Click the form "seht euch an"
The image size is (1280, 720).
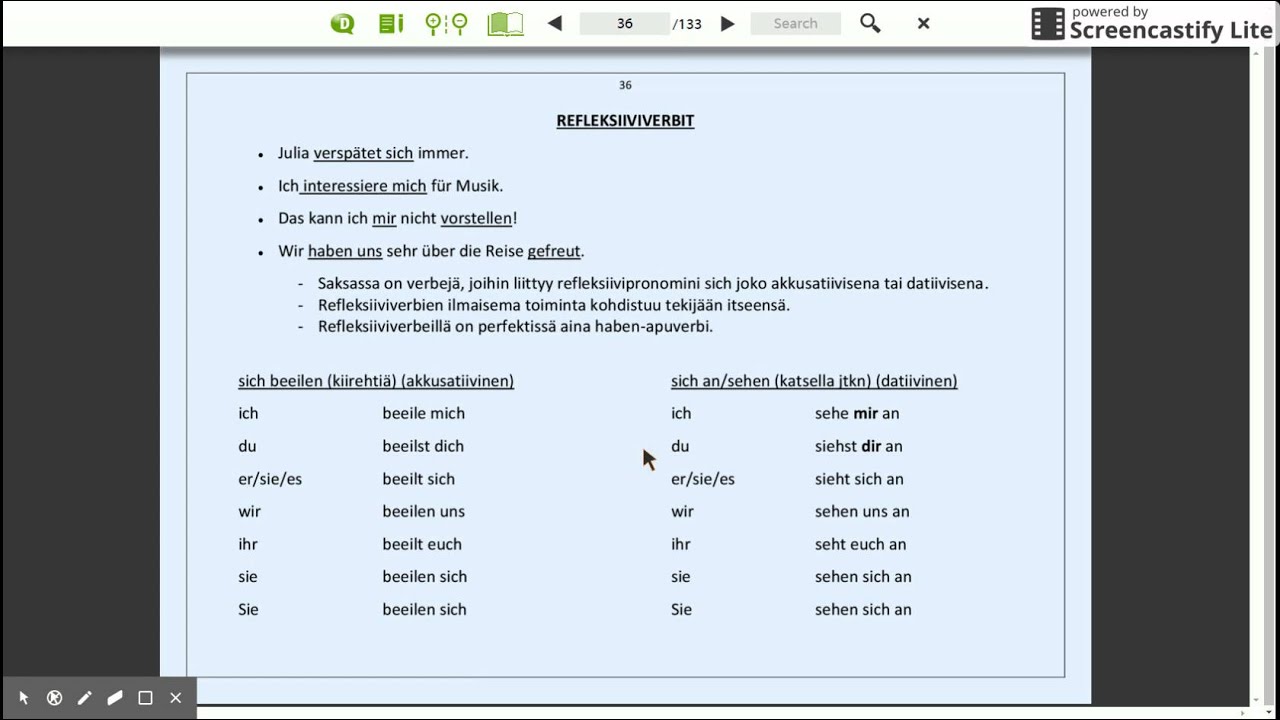click(x=860, y=544)
